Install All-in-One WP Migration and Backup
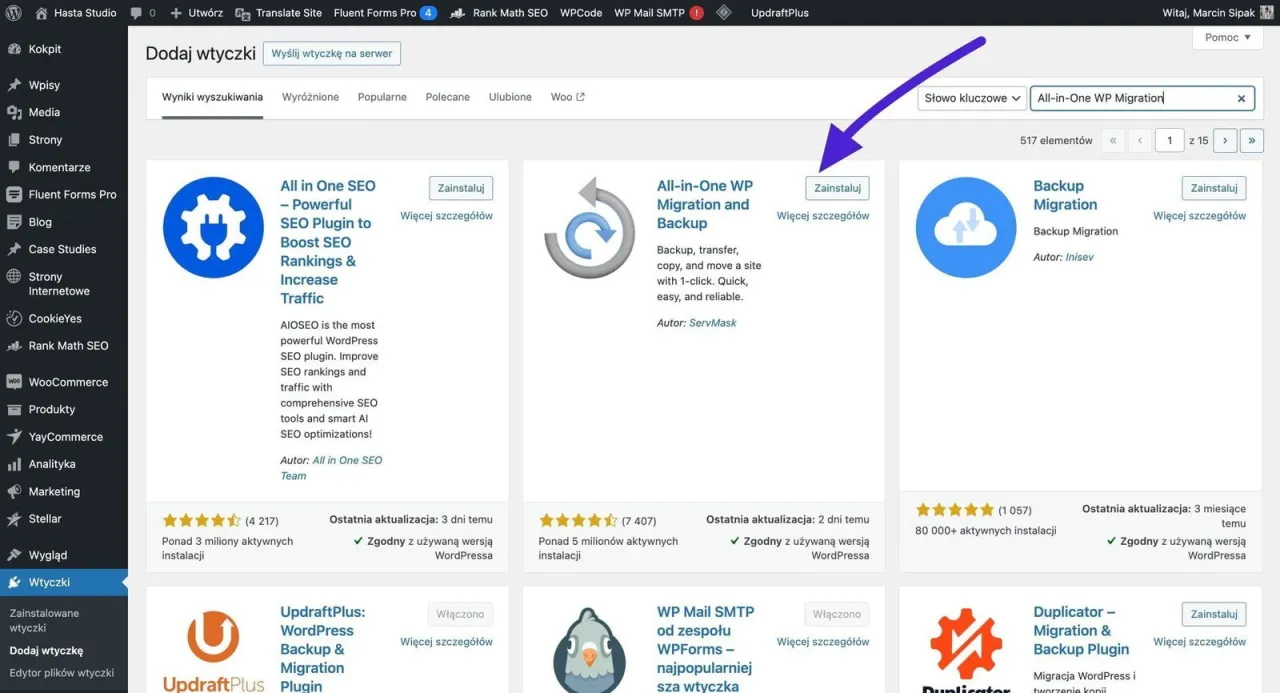Screen dimensions: 1280x693 tap(838, 187)
